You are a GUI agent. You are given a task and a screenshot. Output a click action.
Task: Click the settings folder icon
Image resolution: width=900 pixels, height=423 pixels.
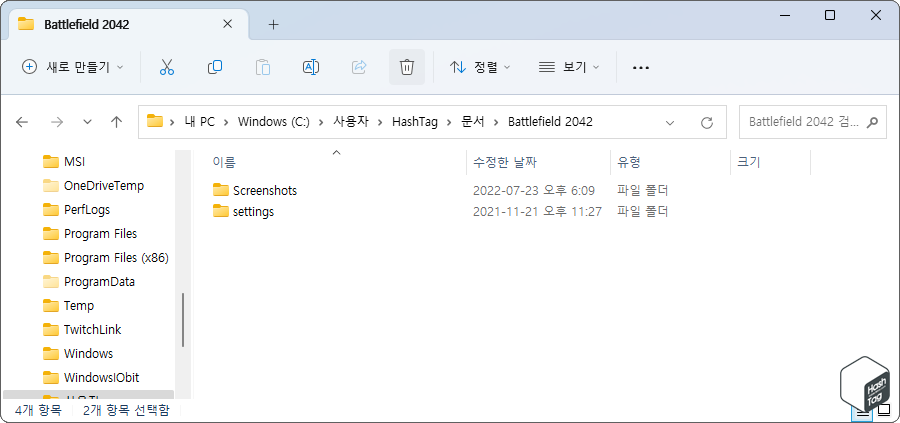point(221,211)
